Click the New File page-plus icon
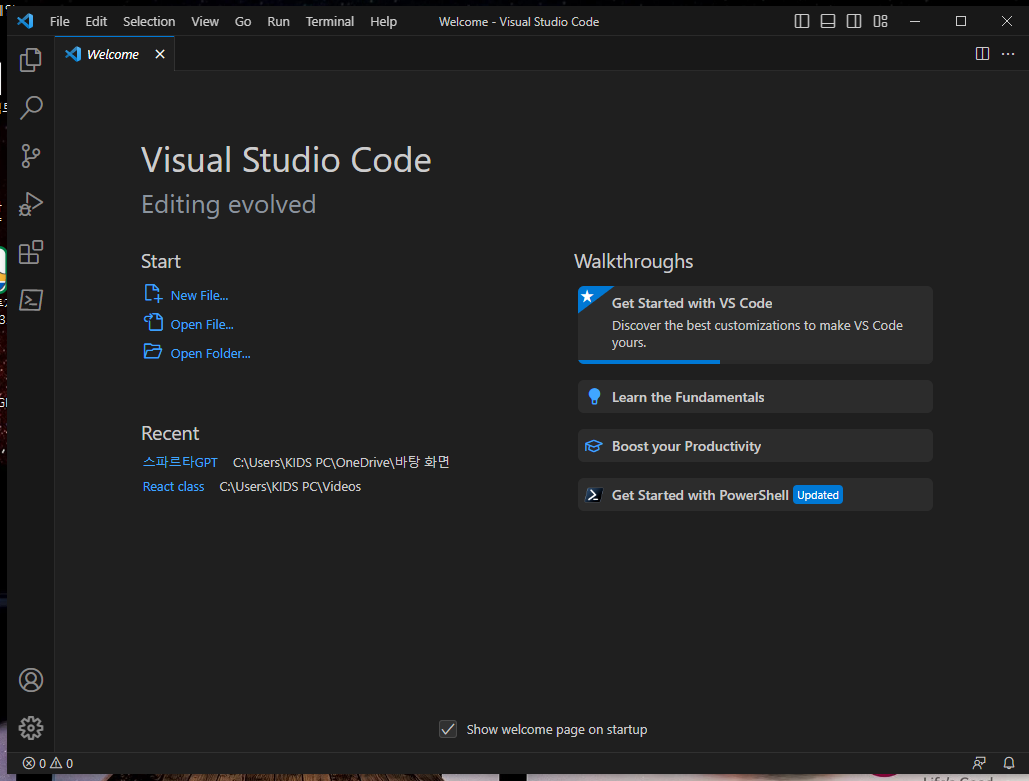1029x781 pixels. click(153, 293)
